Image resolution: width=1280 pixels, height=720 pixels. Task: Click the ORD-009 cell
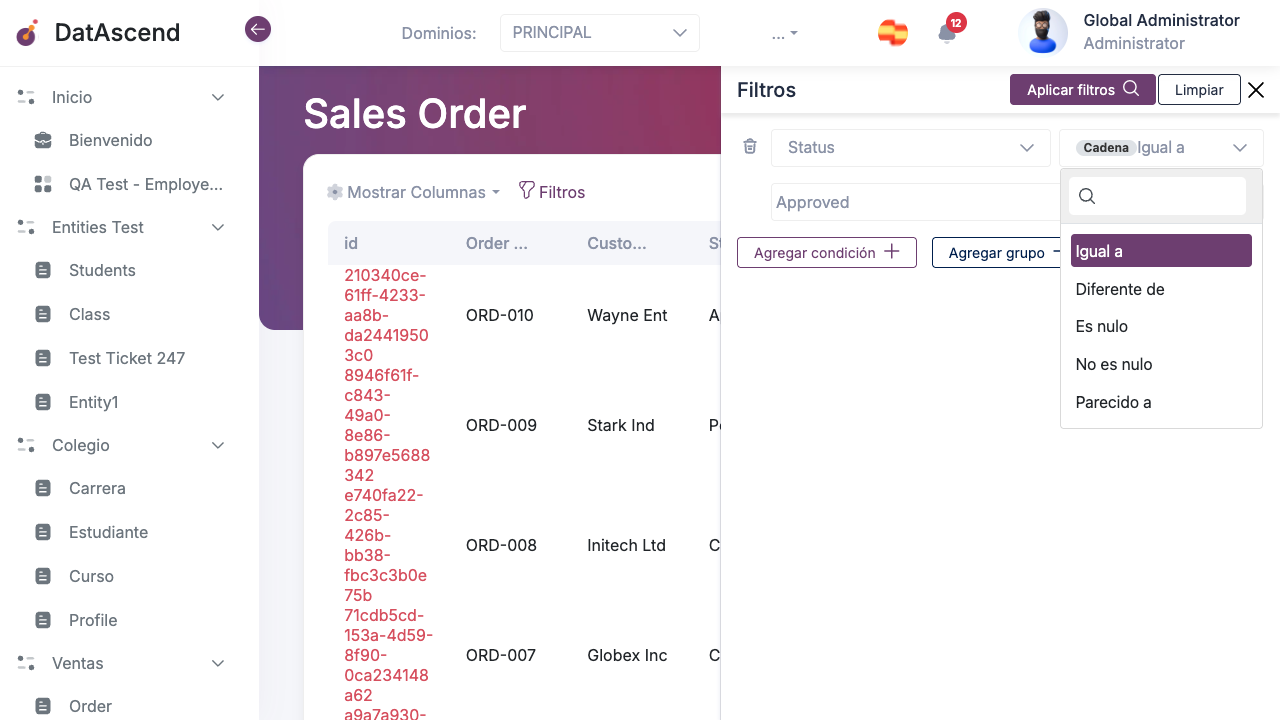[500, 425]
